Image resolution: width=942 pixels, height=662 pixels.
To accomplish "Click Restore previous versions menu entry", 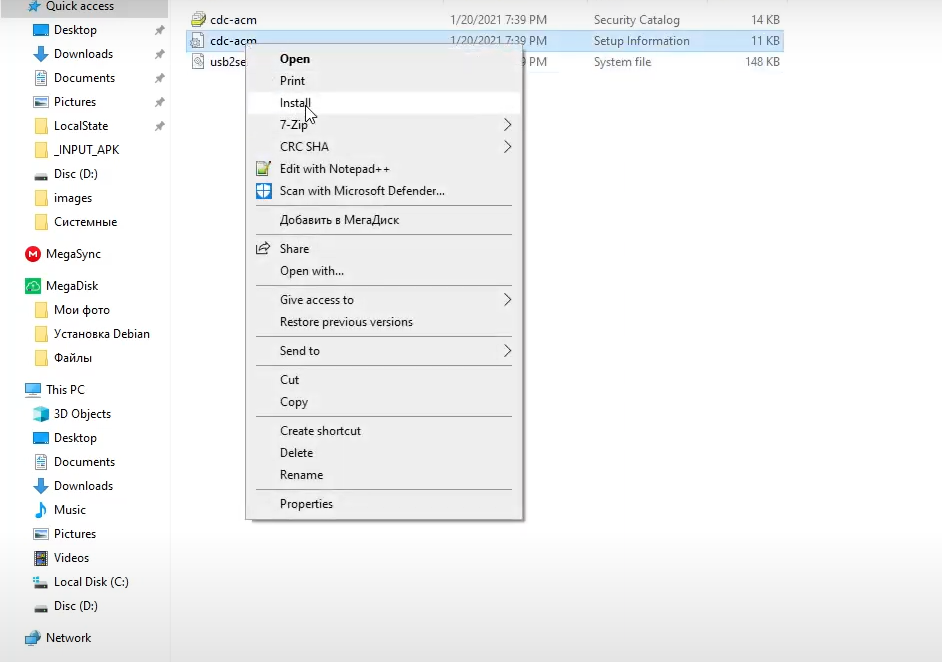I will pos(346,322).
